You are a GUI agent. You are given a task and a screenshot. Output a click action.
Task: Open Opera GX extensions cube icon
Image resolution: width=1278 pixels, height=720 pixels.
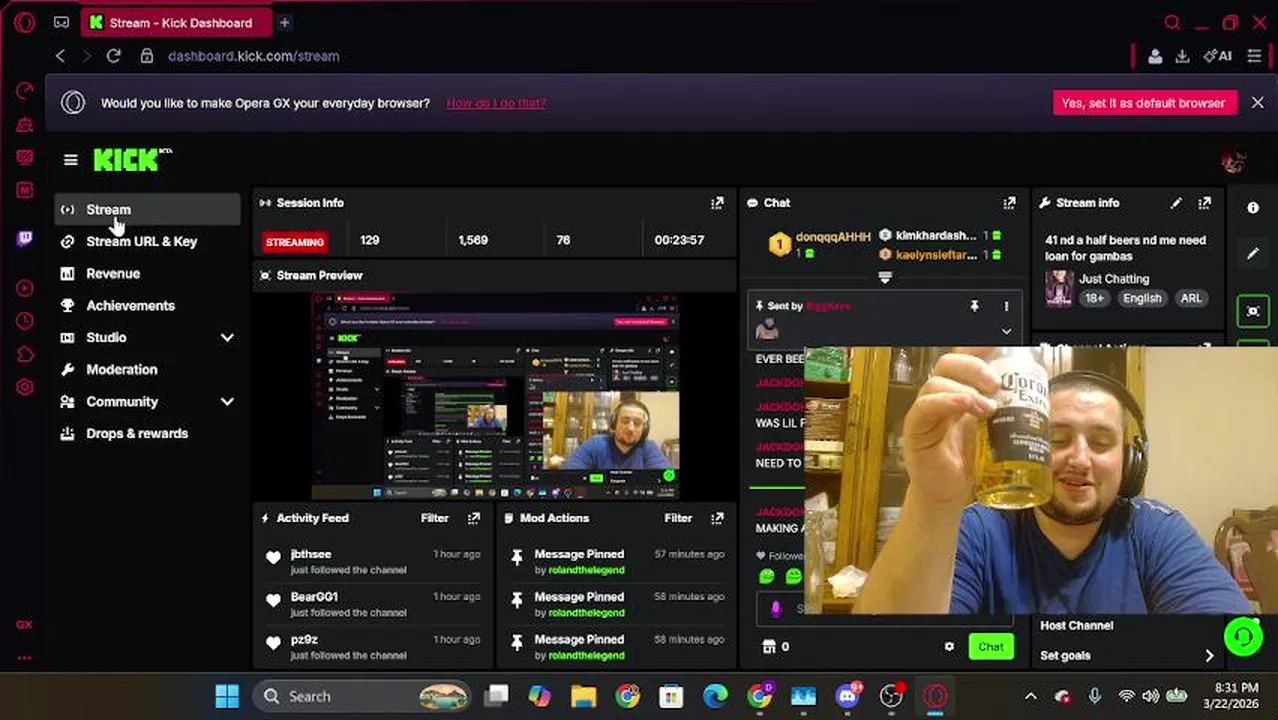[25, 355]
